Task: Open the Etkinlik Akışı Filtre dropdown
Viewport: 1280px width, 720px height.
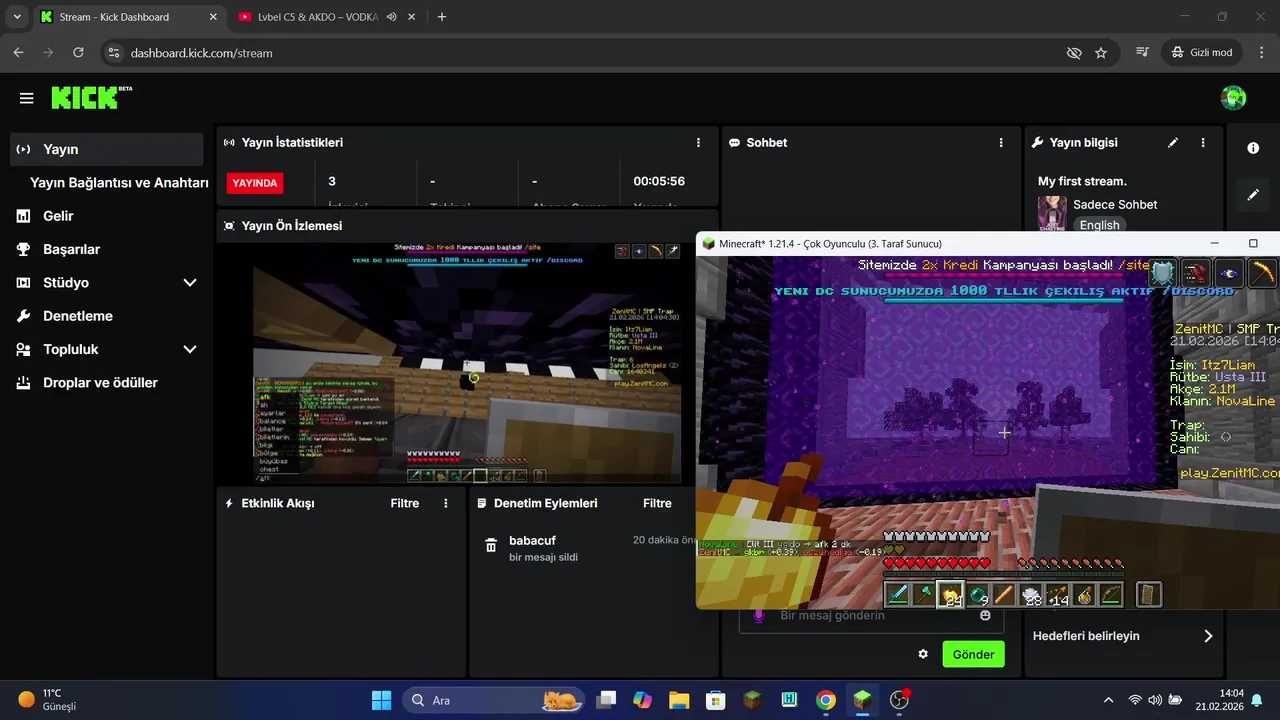Action: 405,503
